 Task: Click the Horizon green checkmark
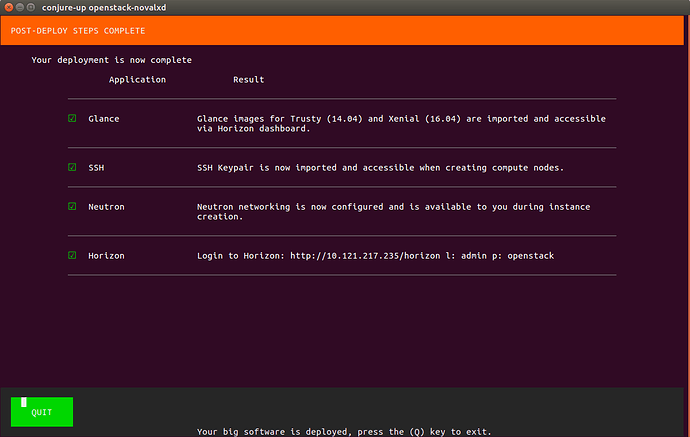72,255
